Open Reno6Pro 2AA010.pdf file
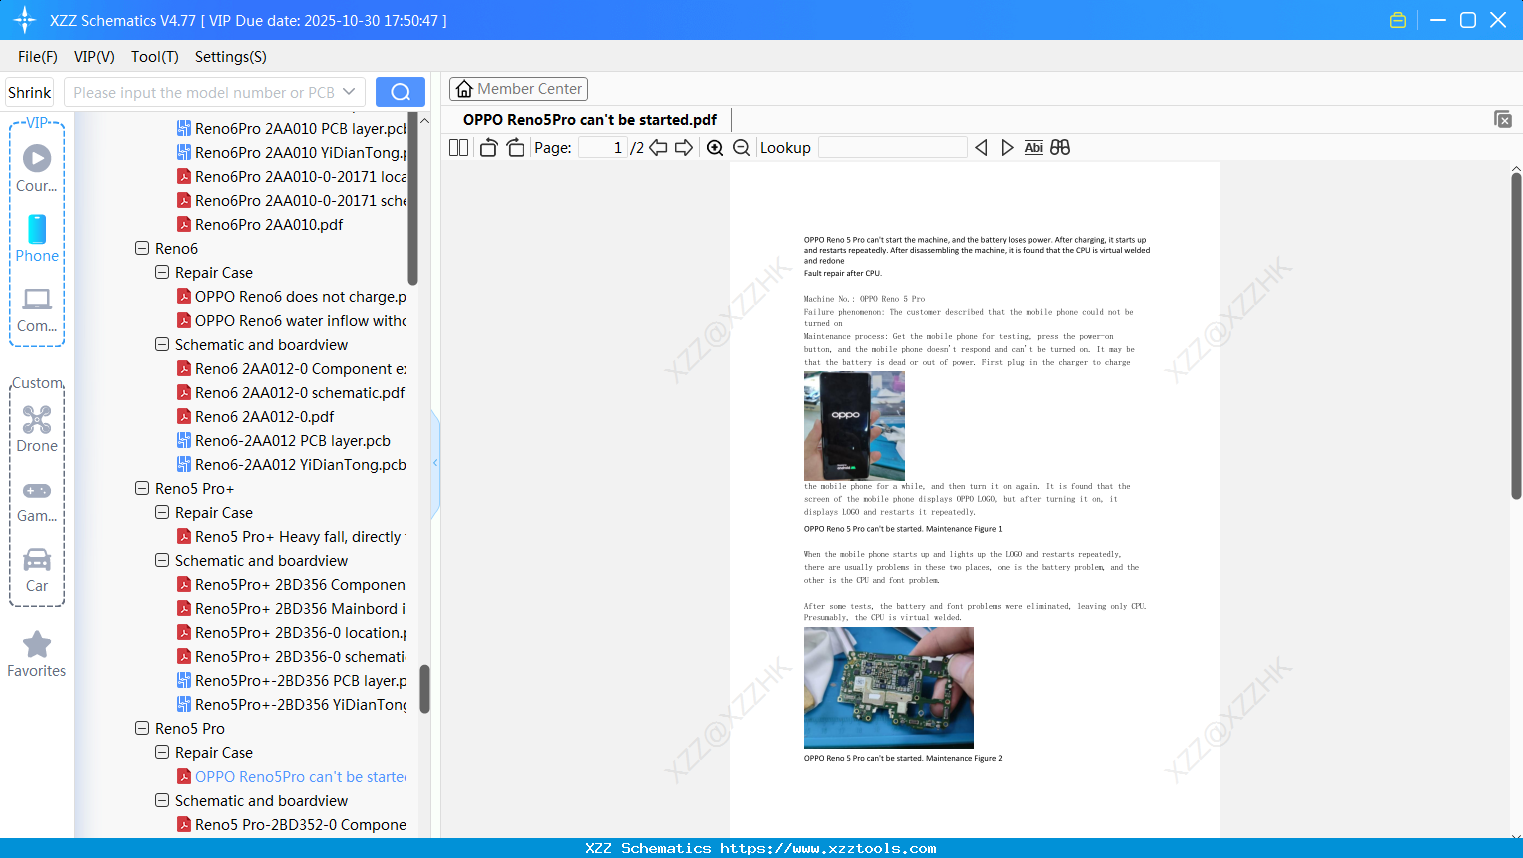This screenshot has height=858, width=1523. [x=260, y=224]
